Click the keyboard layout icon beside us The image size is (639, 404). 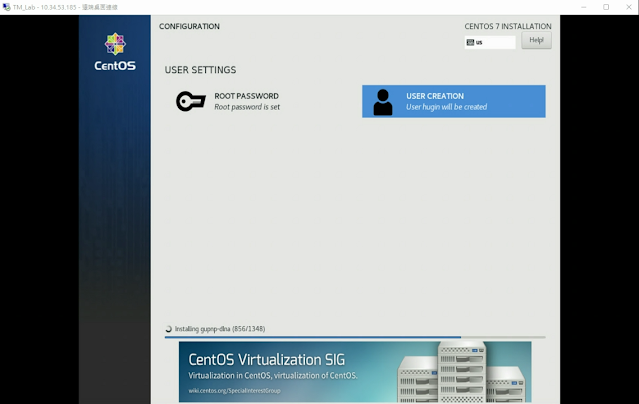[470, 42]
